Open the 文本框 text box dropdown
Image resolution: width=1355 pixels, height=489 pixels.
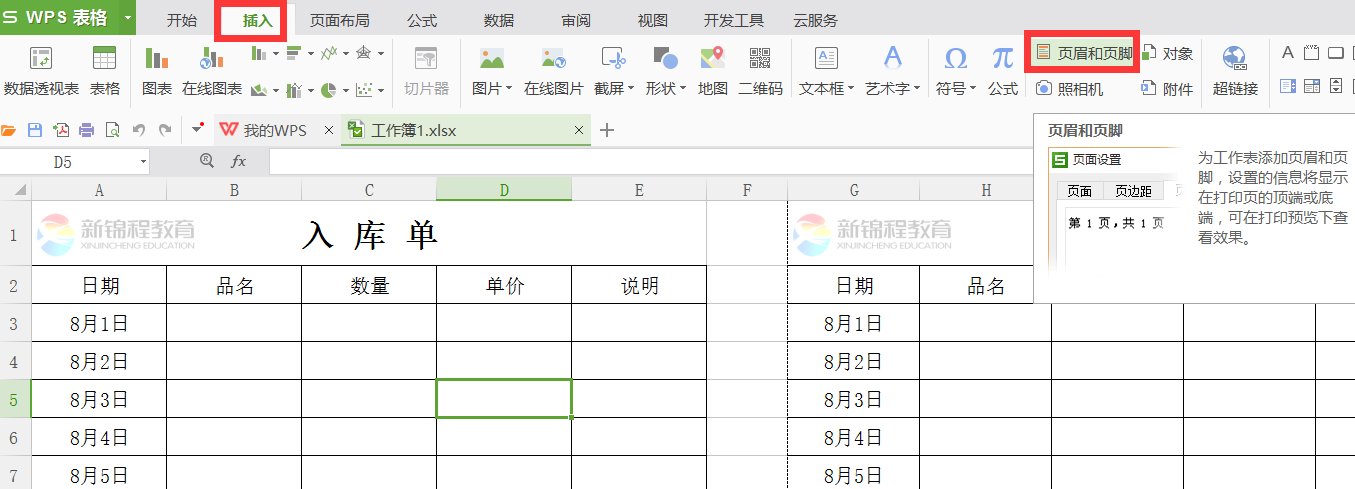tap(851, 89)
